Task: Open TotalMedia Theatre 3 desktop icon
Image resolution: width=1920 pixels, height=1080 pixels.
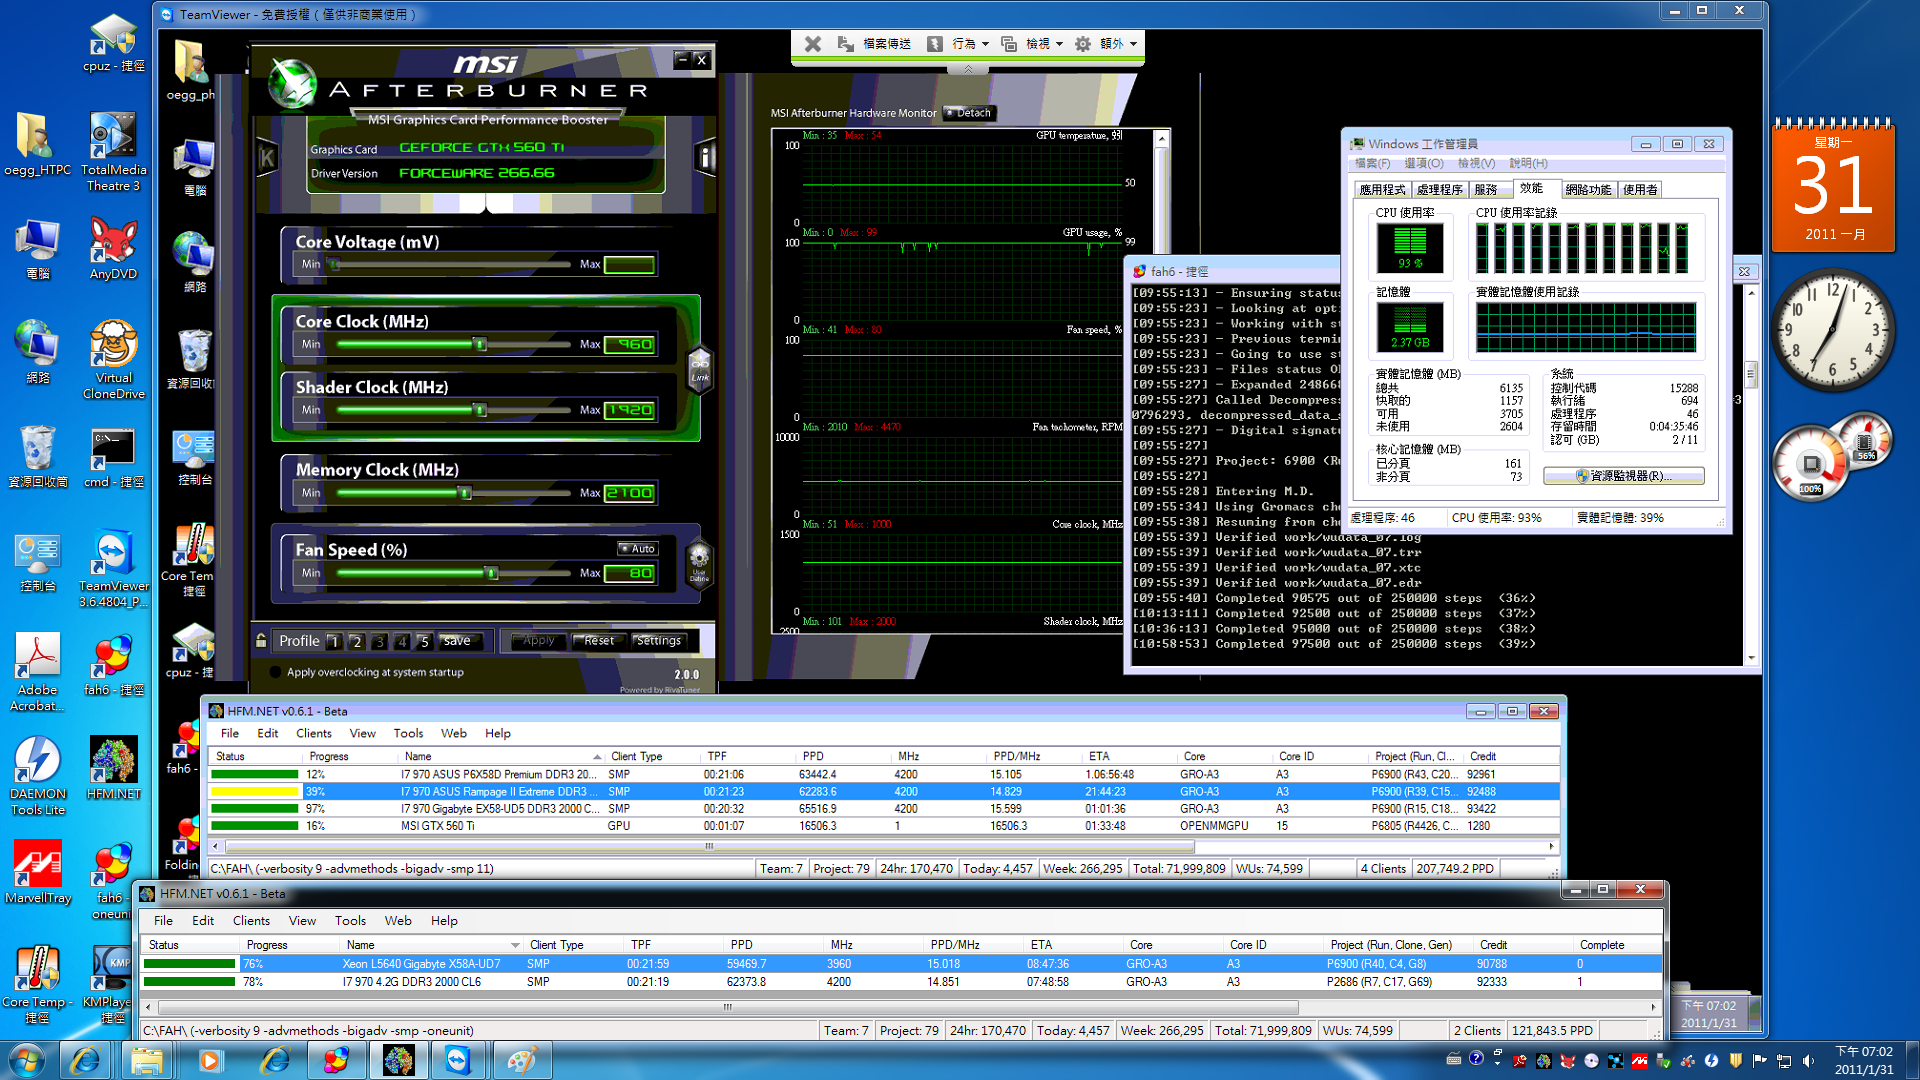Action: (x=113, y=151)
